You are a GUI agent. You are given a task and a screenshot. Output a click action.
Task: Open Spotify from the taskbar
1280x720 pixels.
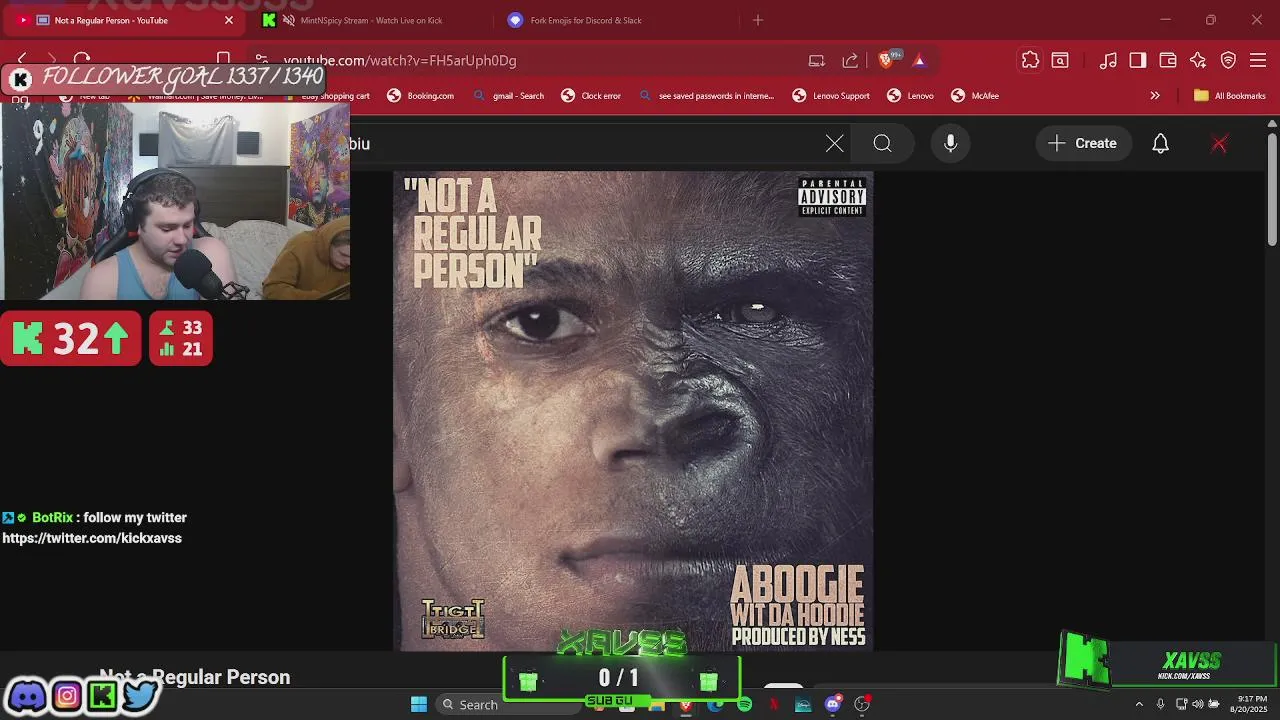coord(744,704)
